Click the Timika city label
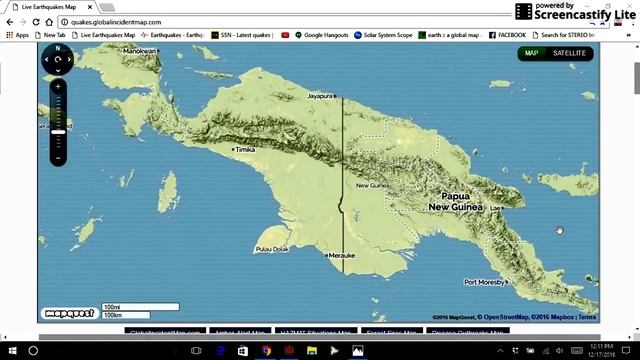640x360 pixels. pyautogui.click(x=245, y=150)
